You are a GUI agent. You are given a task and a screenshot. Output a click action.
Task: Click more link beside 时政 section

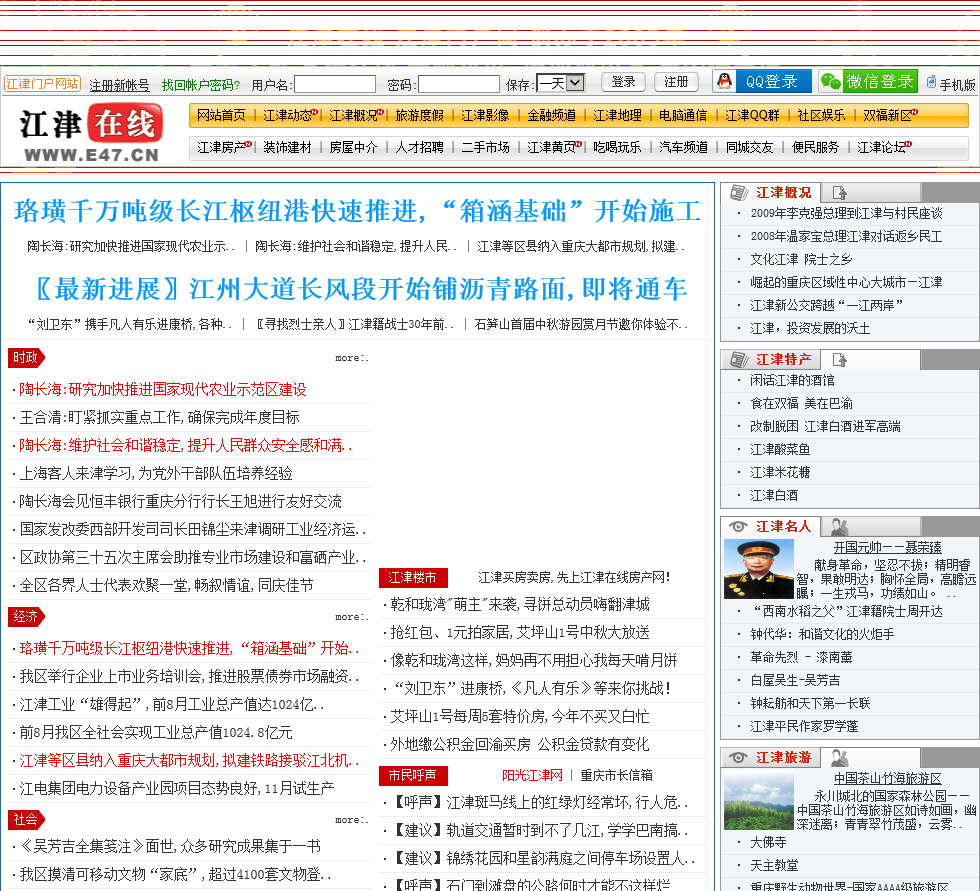click(x=352, y=358)
